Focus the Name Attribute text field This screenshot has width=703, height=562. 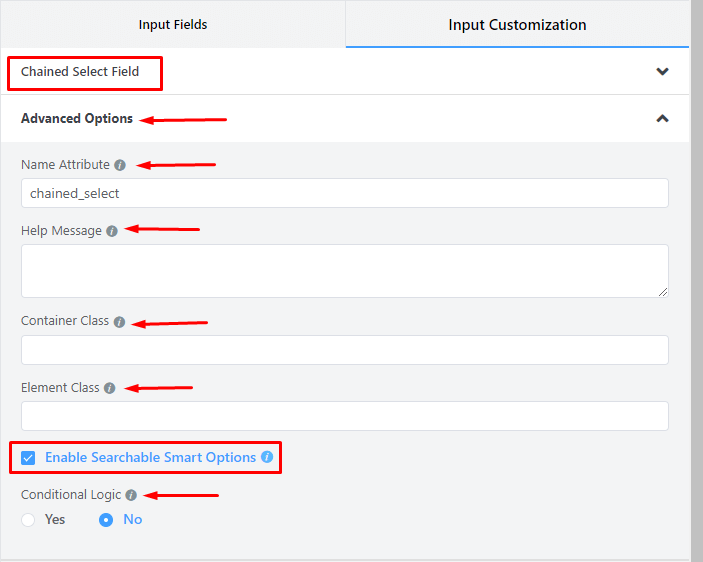[344, 193]
